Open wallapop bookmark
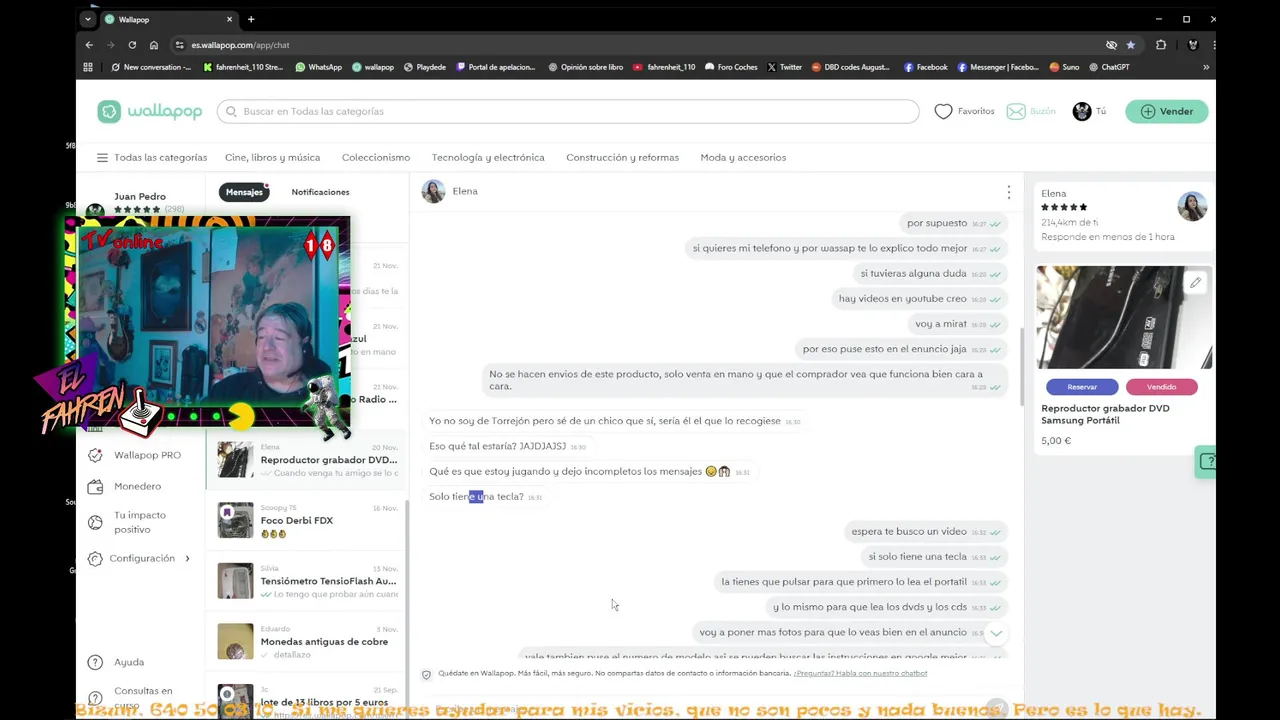 372,67
